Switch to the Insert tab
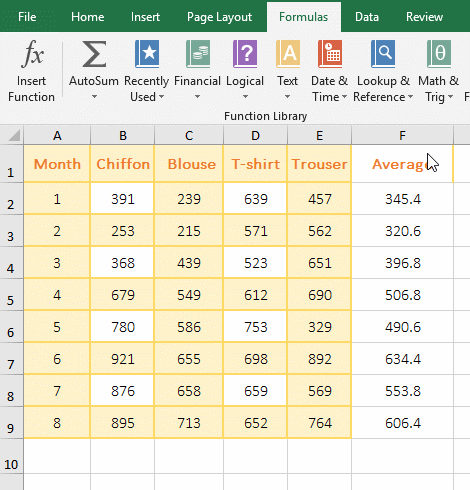The width and height of the screenshot is (470, 490). (x=145, y=17)
